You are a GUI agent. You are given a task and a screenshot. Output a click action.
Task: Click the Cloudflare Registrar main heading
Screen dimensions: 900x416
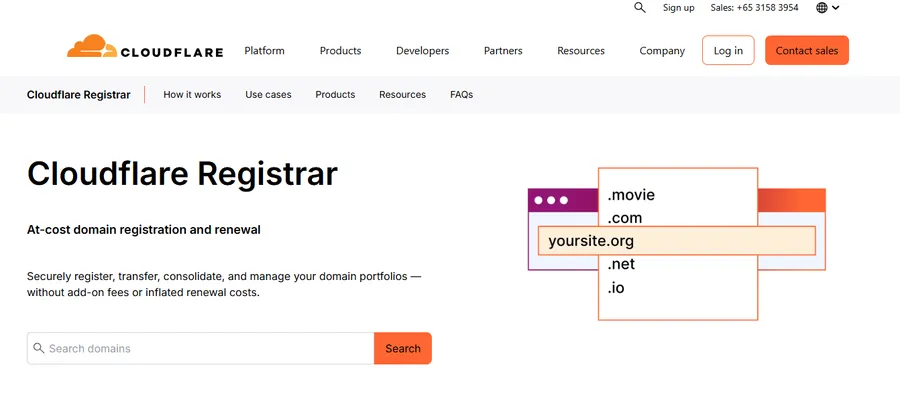pos(183,173)
